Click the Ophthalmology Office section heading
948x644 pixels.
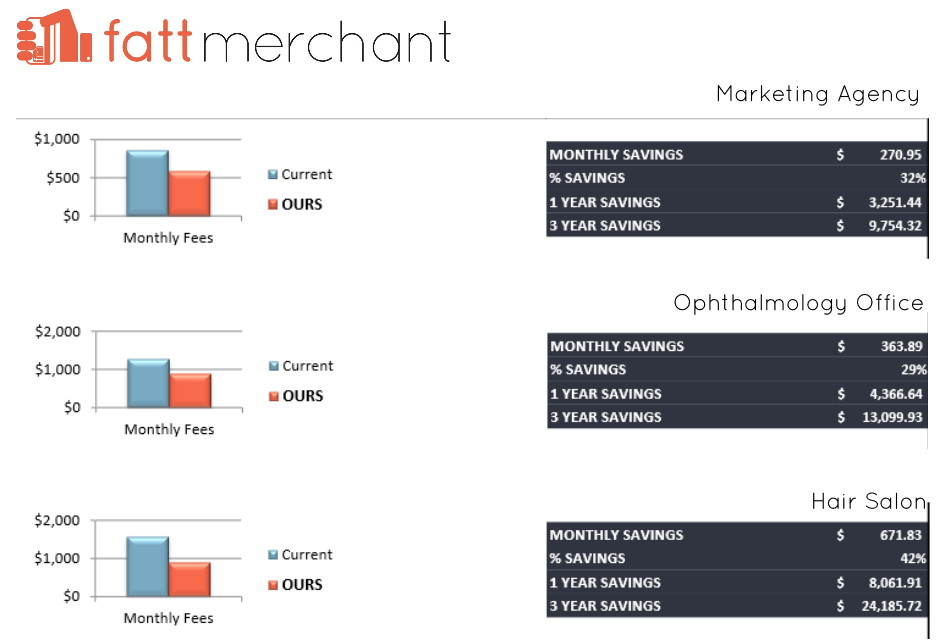(x=798, y=303)
